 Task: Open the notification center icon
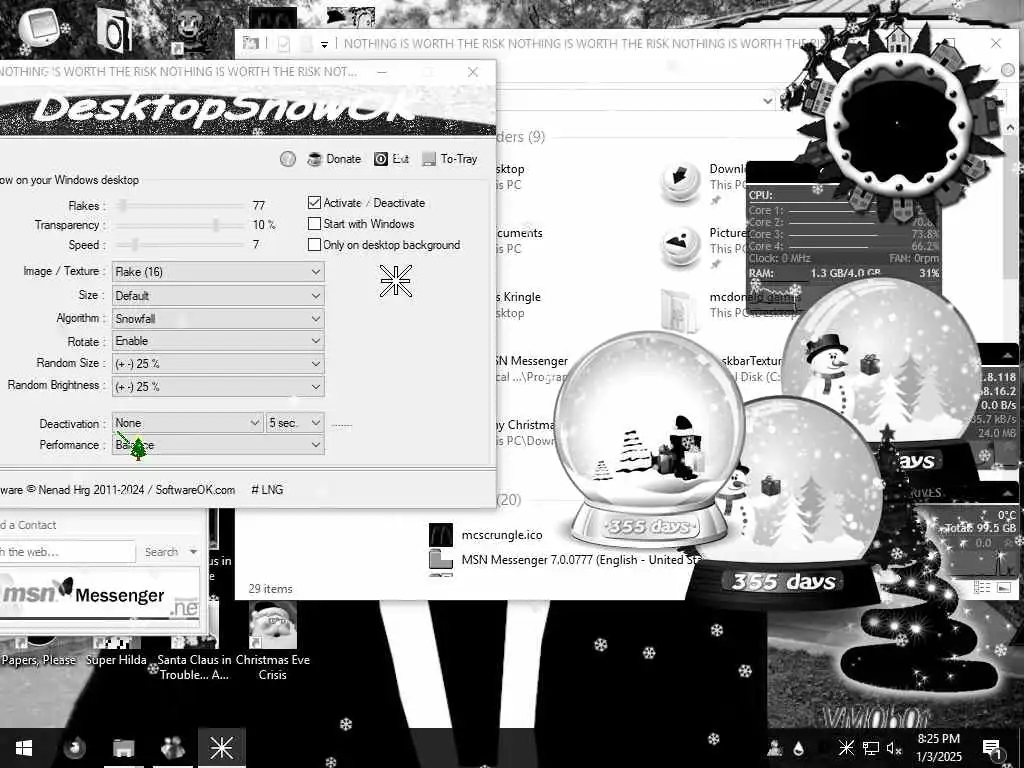click(x=992, y=748)
